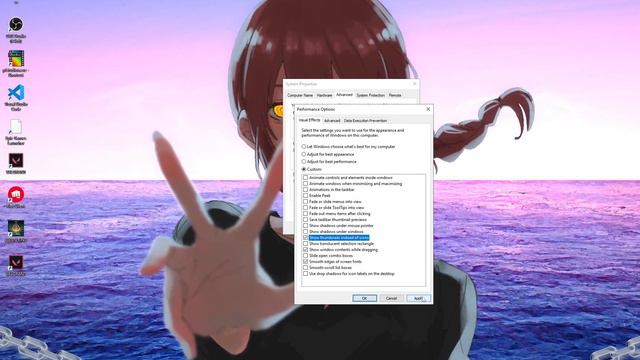The image size is (640, 360).
Task: Open the Data Execution Prevention tab
Action: click(x=365, y=121)
